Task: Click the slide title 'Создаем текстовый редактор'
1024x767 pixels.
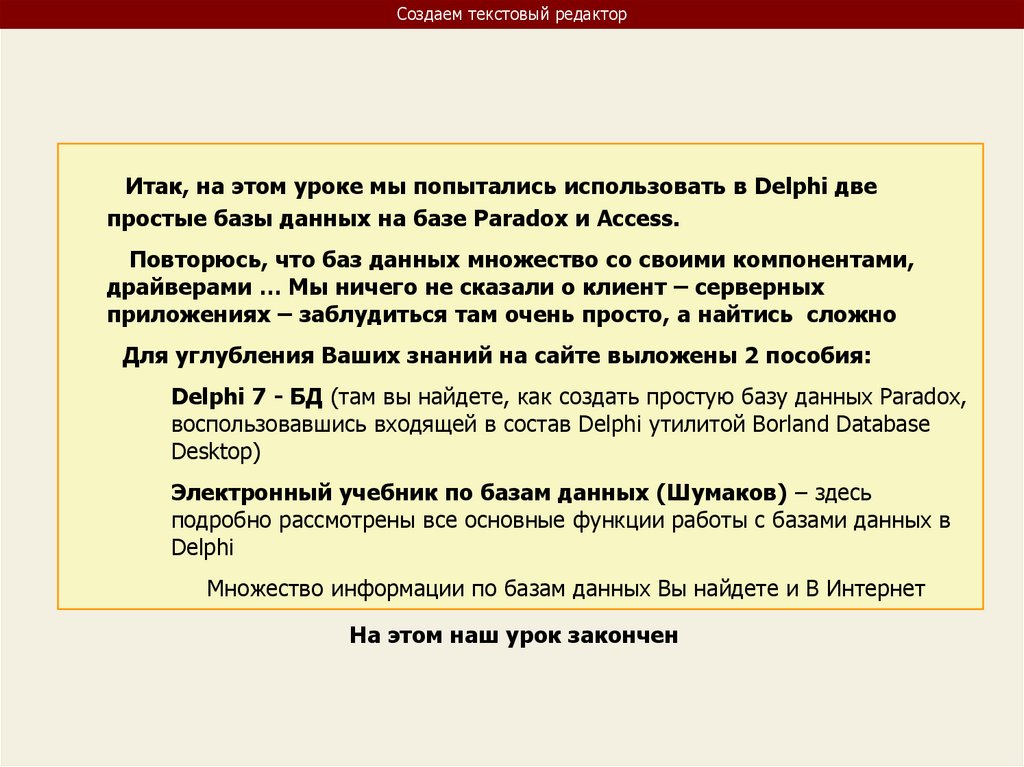Action: 511,14
